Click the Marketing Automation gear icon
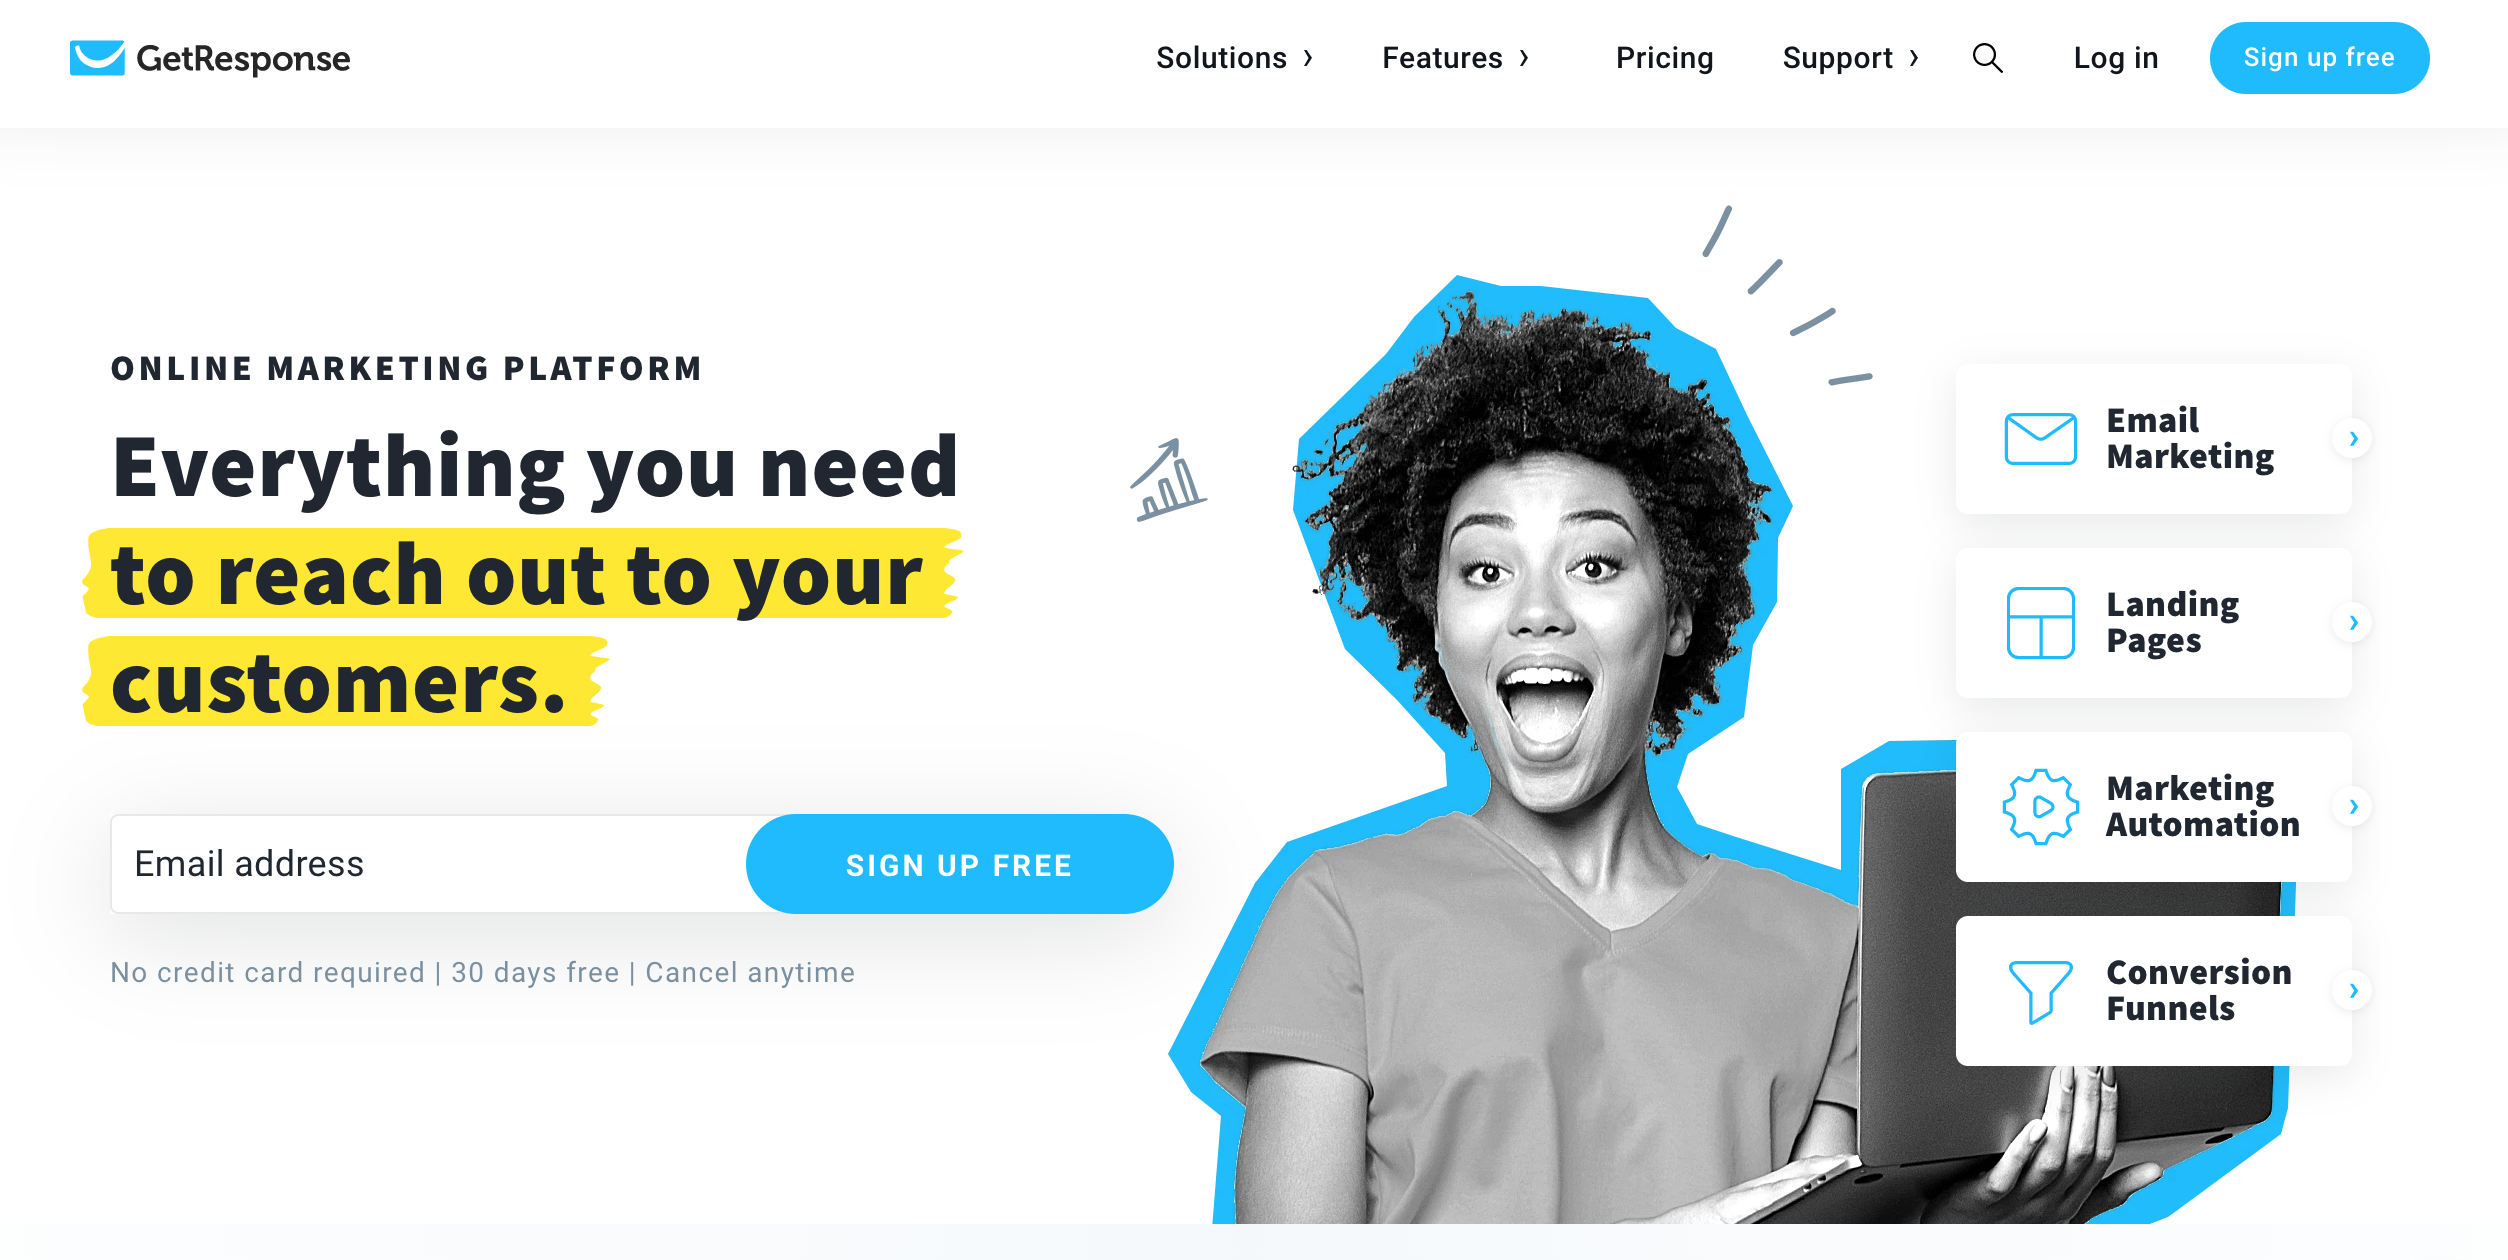This screenshot has width=2508, height=1260. pos(2040,807)
